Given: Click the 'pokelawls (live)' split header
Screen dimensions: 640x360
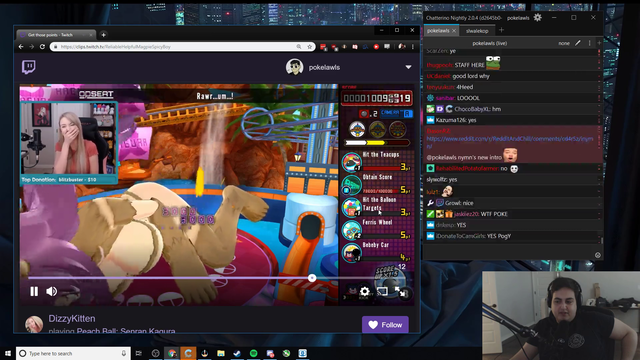Looking at the screenshot, I should pos(489,43).
